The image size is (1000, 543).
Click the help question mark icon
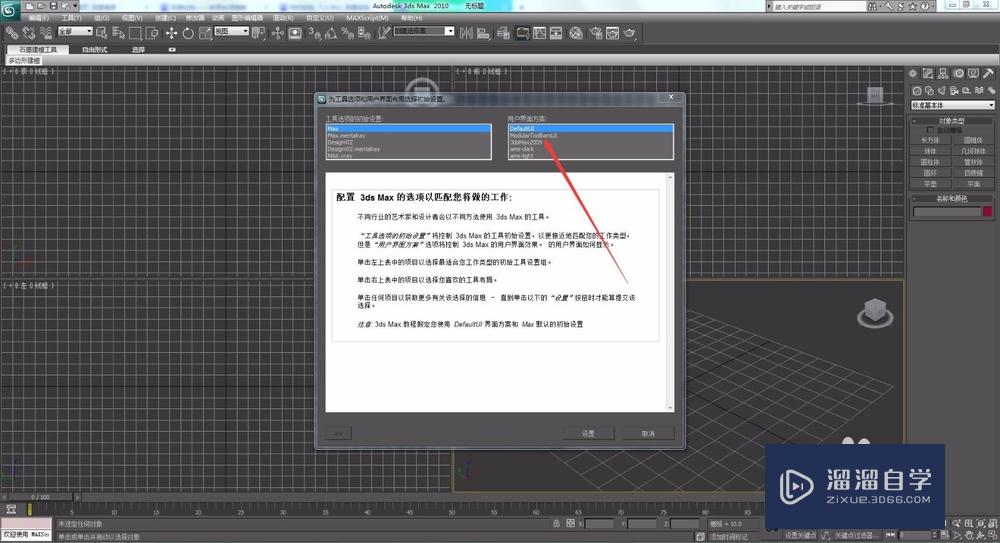(925, 6)
